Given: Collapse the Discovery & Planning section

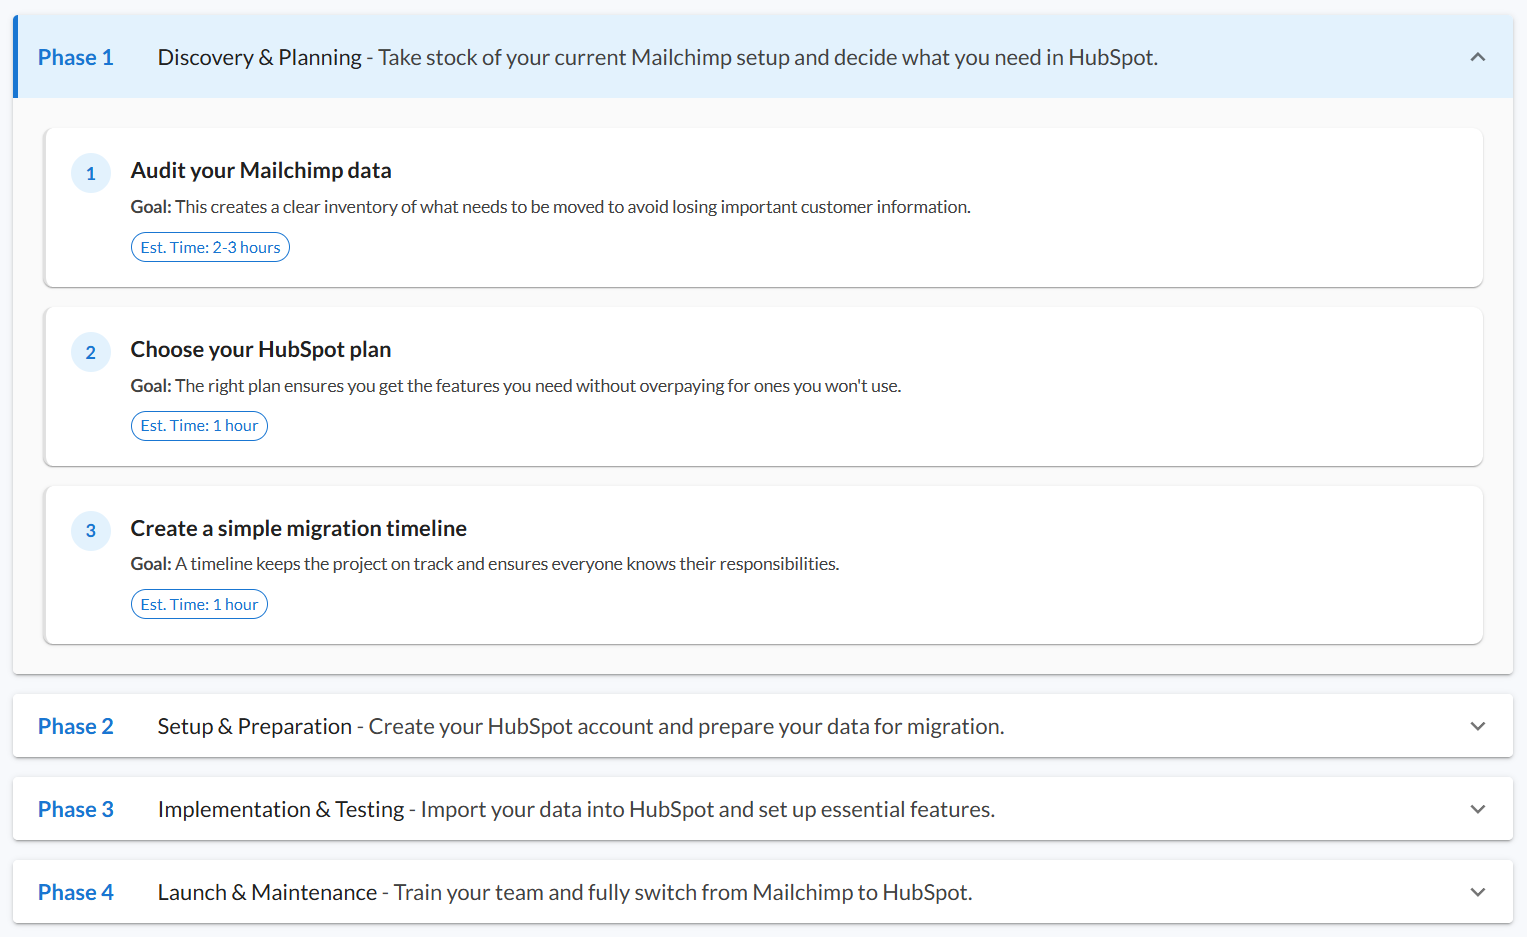Looking at the screenshot, I should [x=700, y=57].
